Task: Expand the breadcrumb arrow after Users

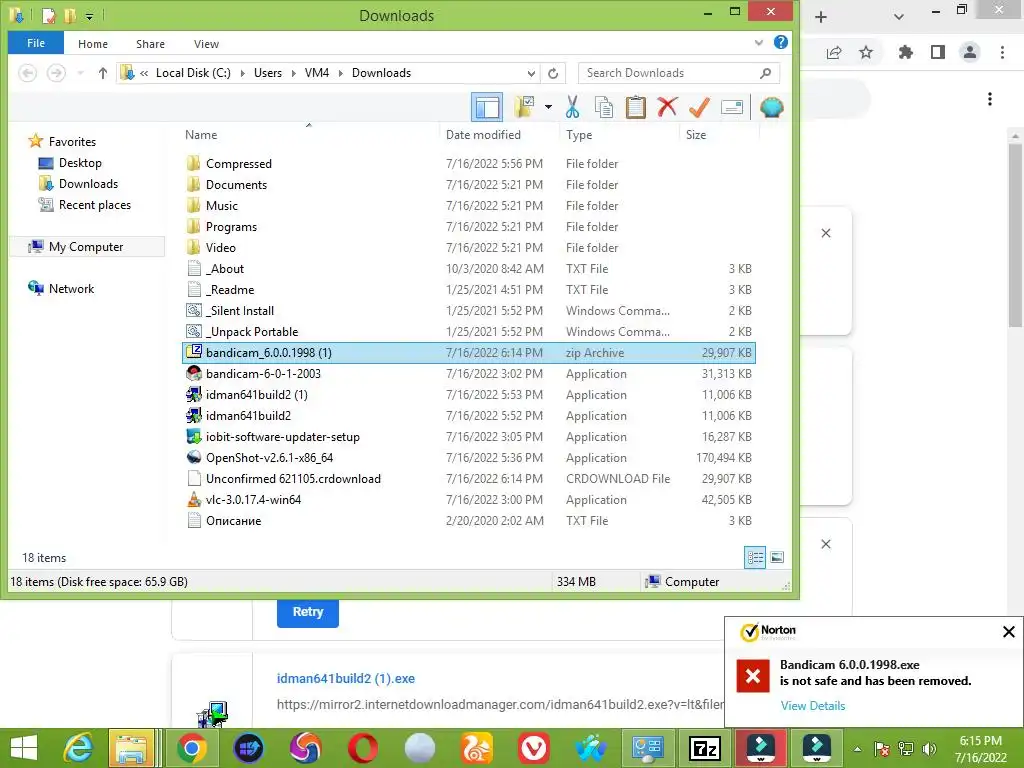Action: point(293,73)
